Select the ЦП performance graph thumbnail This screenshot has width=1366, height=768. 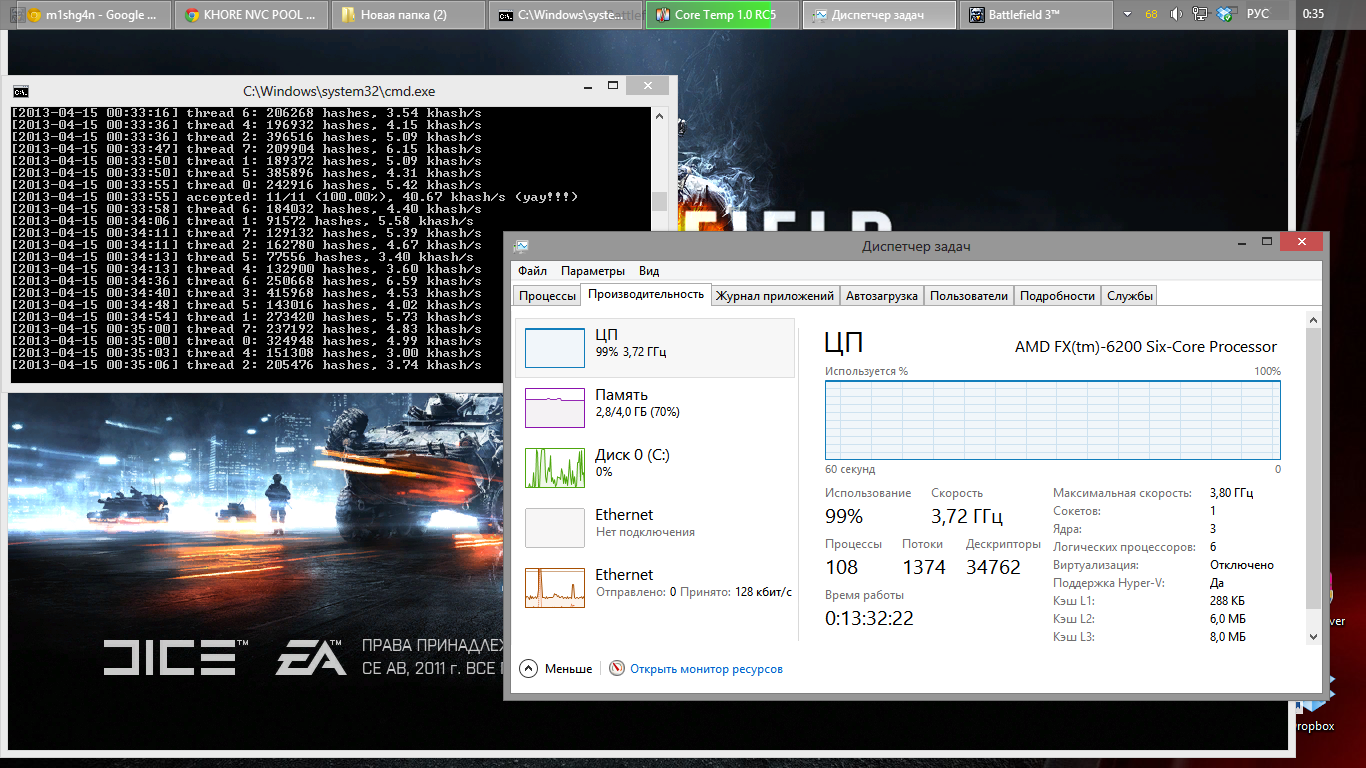click(555, 348)
